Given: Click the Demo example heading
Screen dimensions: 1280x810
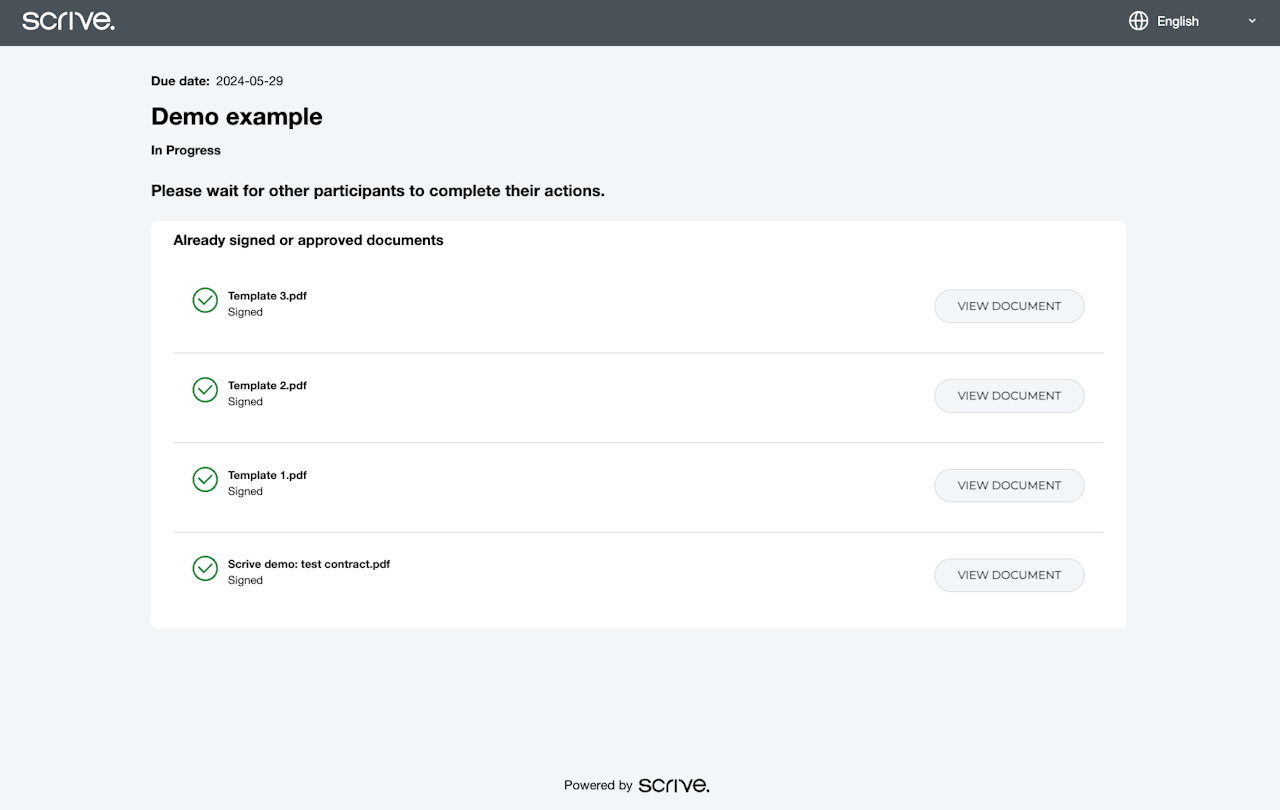Looking at the screenshot, I should 237,117.
